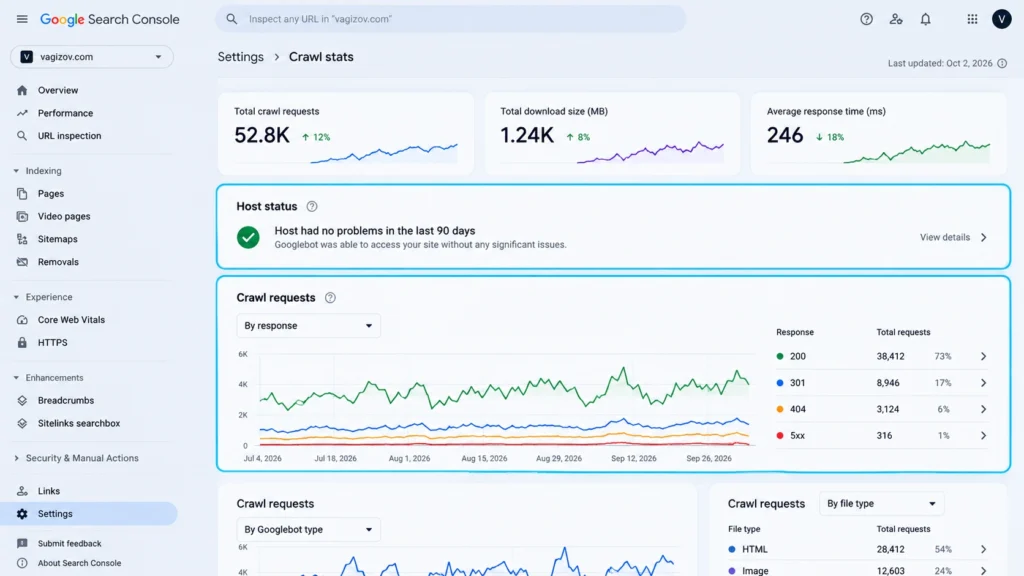Expand the HTML file type row chevron

(x=983, y=549)
